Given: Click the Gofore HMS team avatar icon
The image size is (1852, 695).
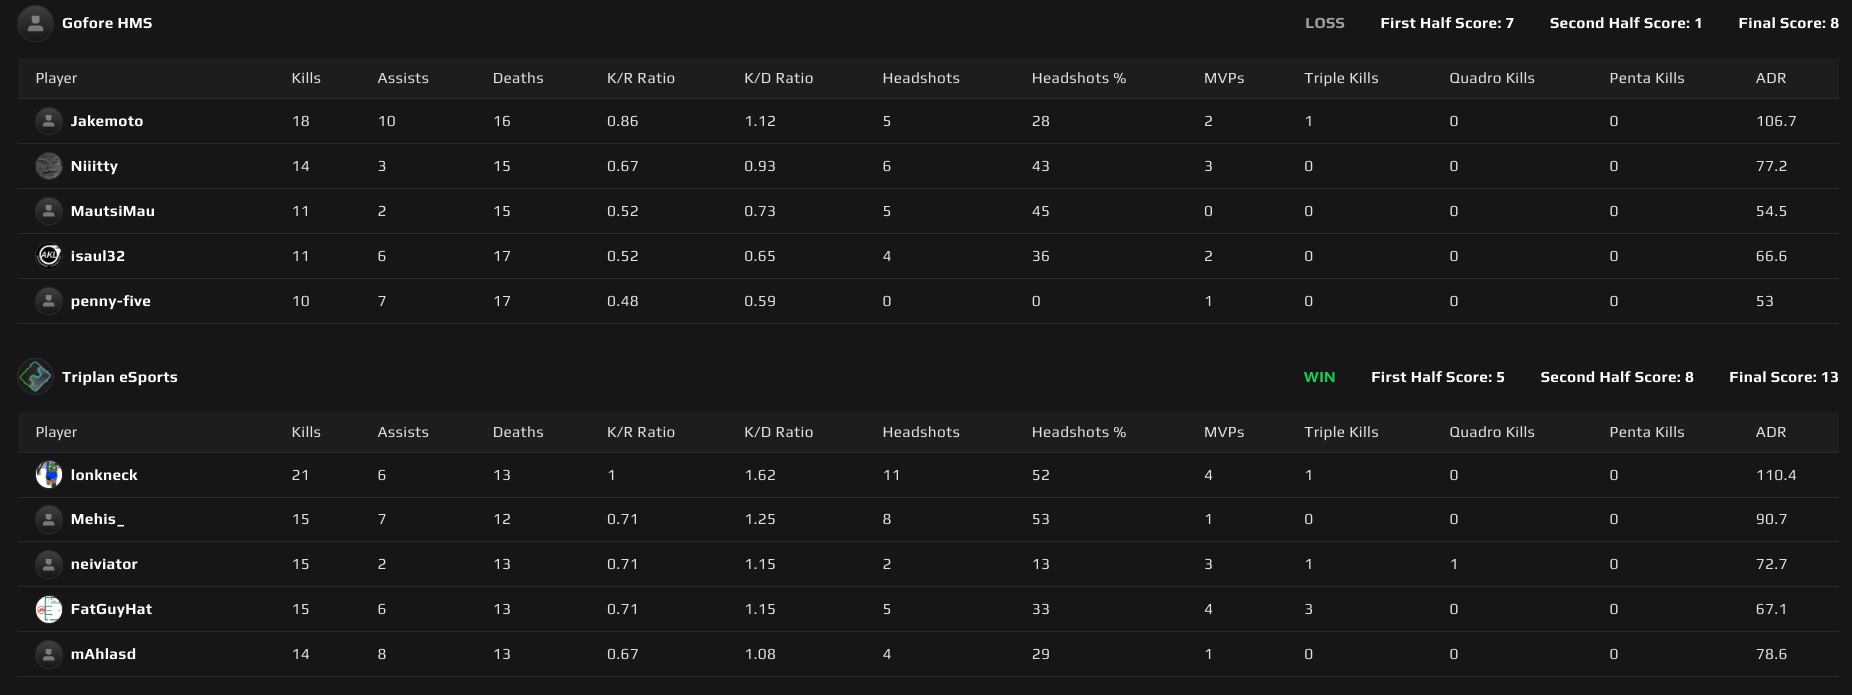Looking at the screenshot, I should (36, 22).
